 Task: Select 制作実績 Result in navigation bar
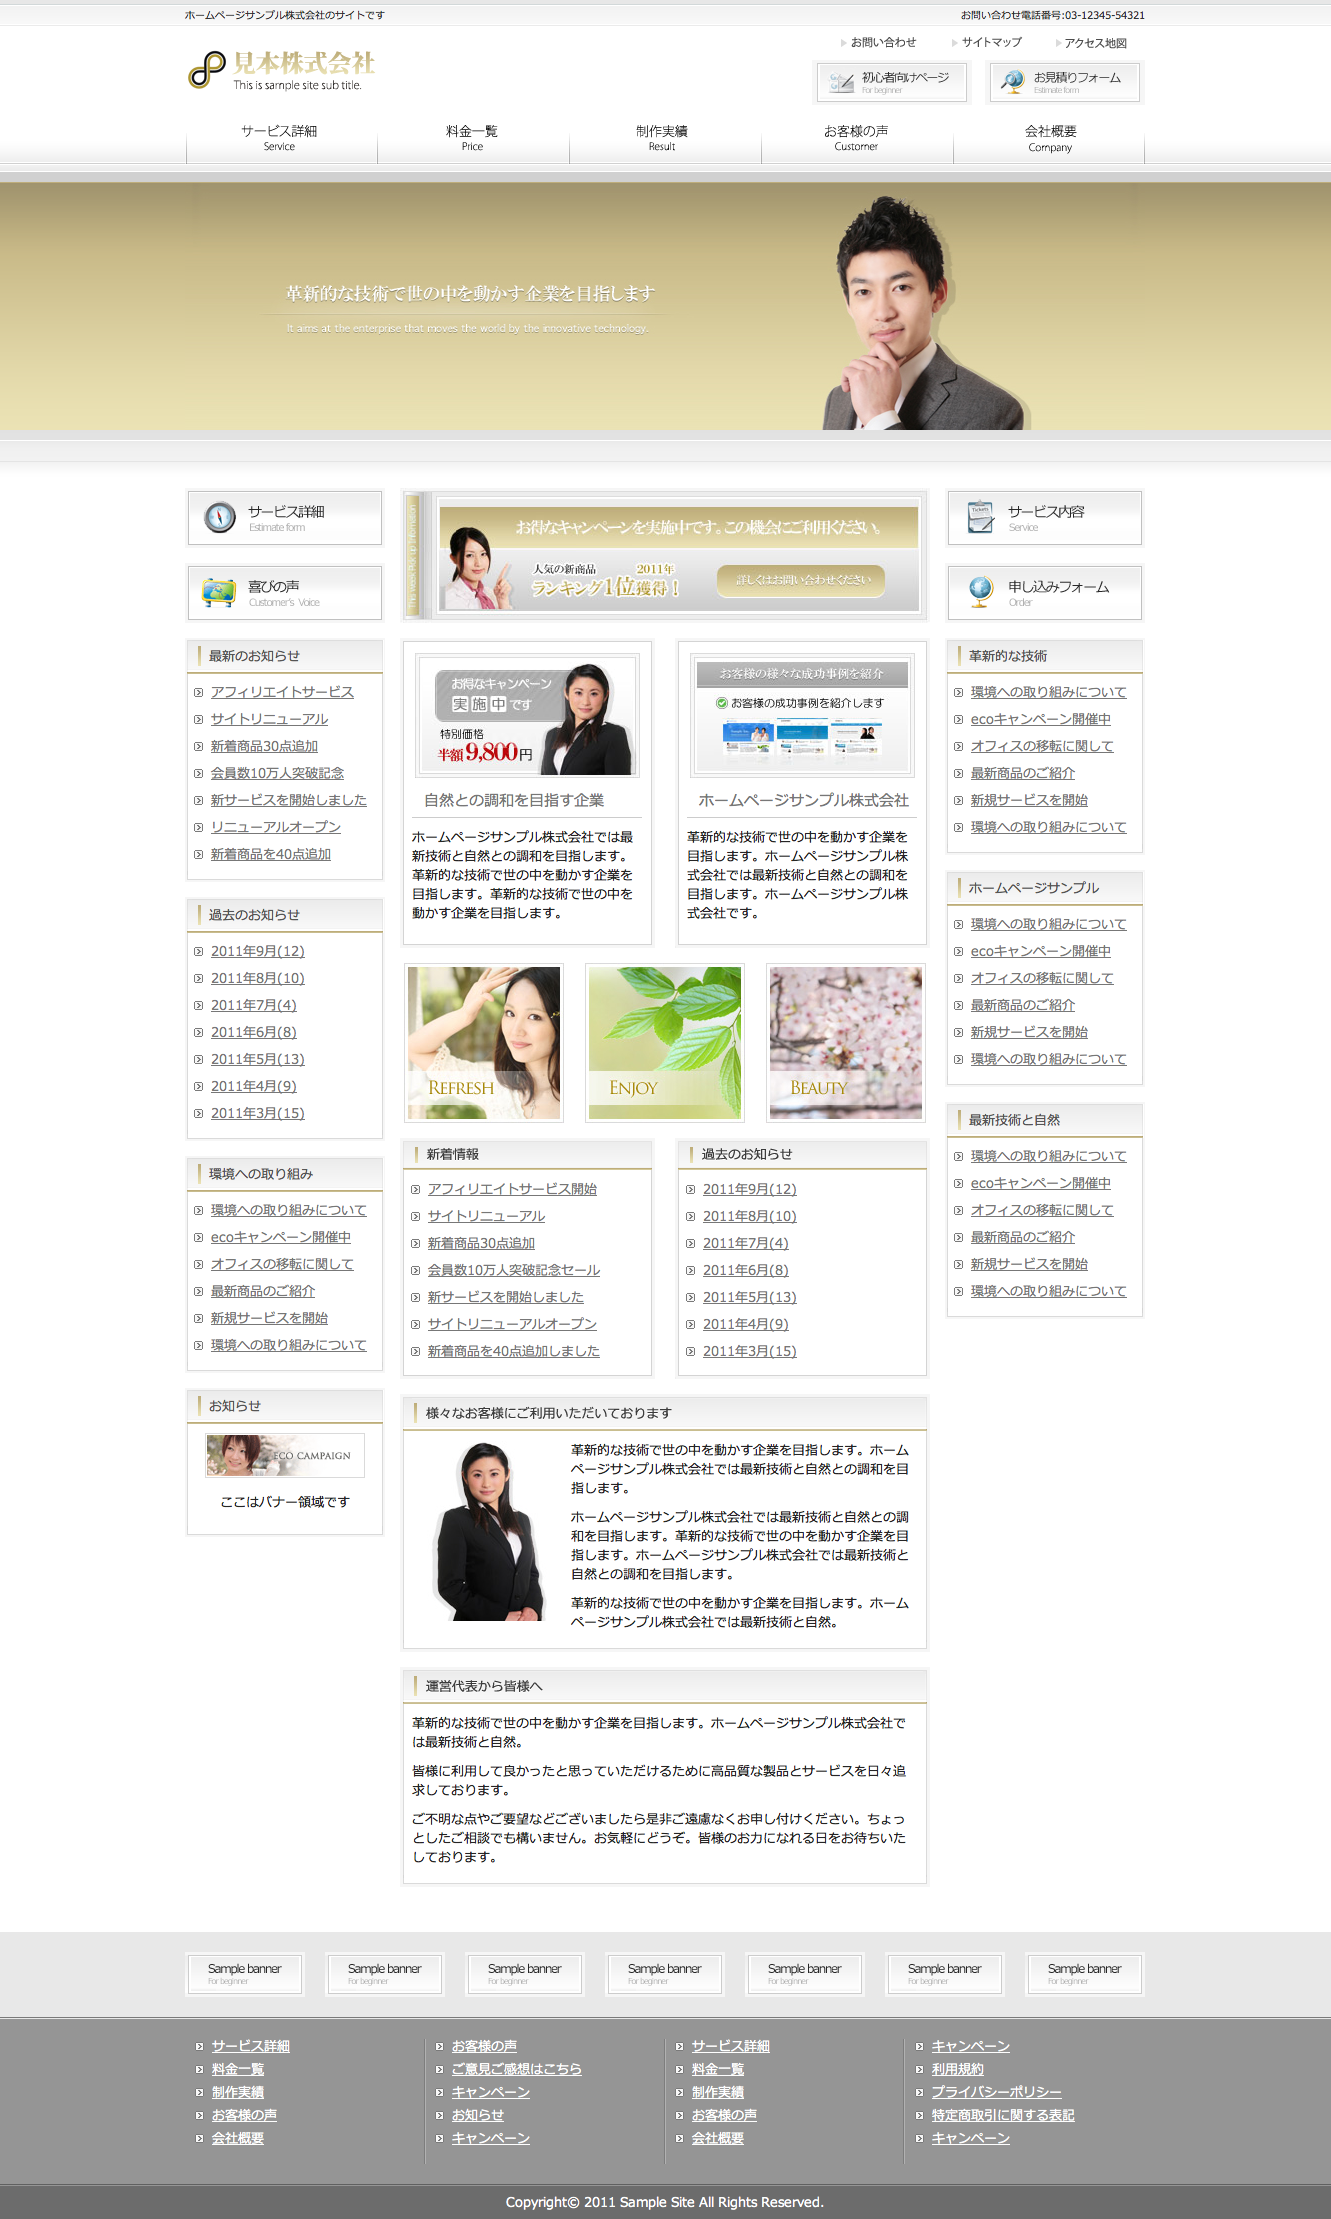[x=661, y=138]
